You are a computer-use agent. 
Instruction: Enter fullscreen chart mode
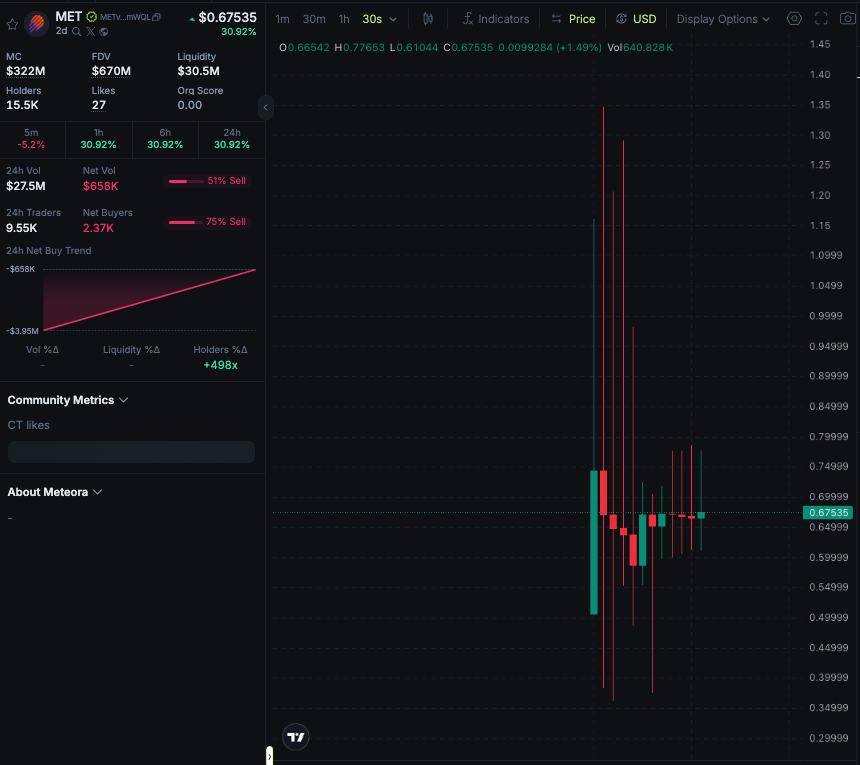pos(821,19)
